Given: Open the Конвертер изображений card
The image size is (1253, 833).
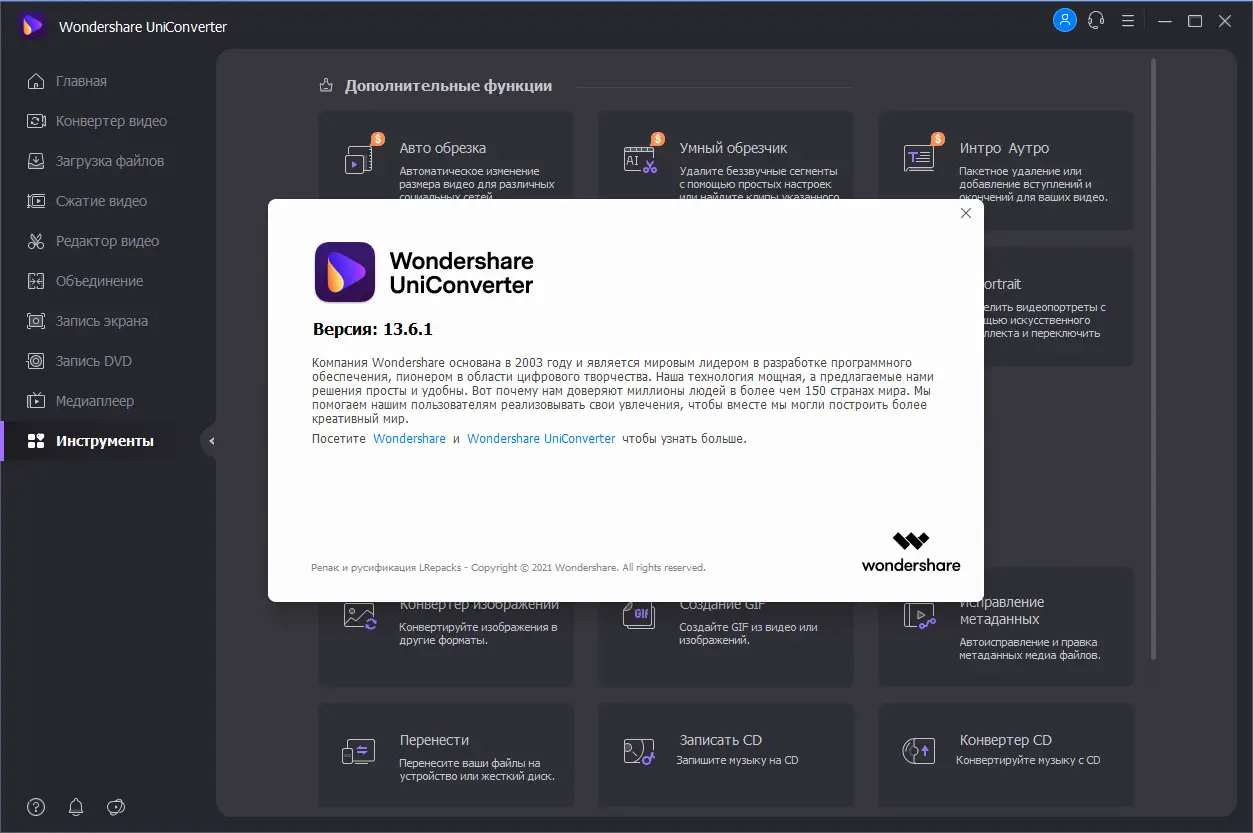Looking at the screenshot, I should (446, 643).
